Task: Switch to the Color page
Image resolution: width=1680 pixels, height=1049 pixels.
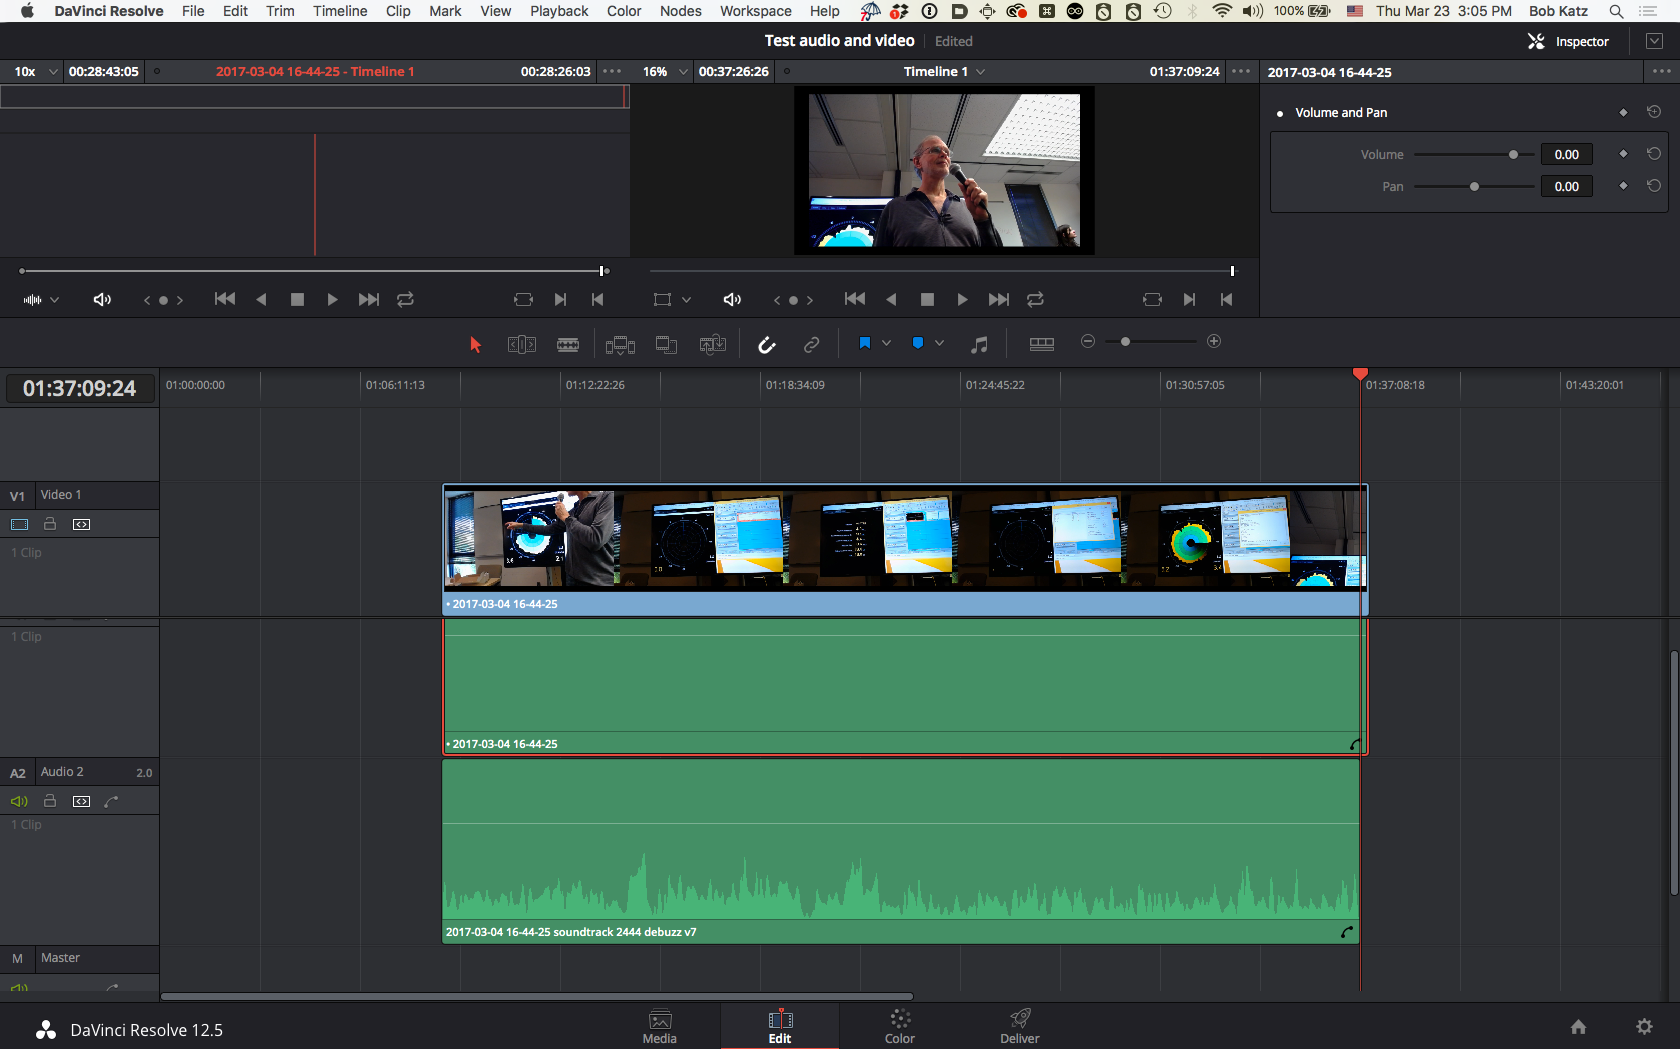Action: click(900, 1027)
